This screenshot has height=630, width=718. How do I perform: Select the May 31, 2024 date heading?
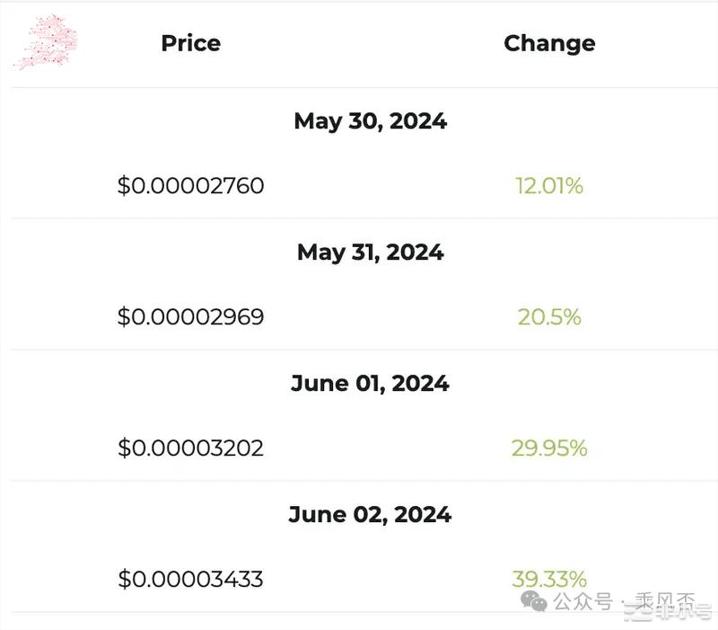click(370, 253)
